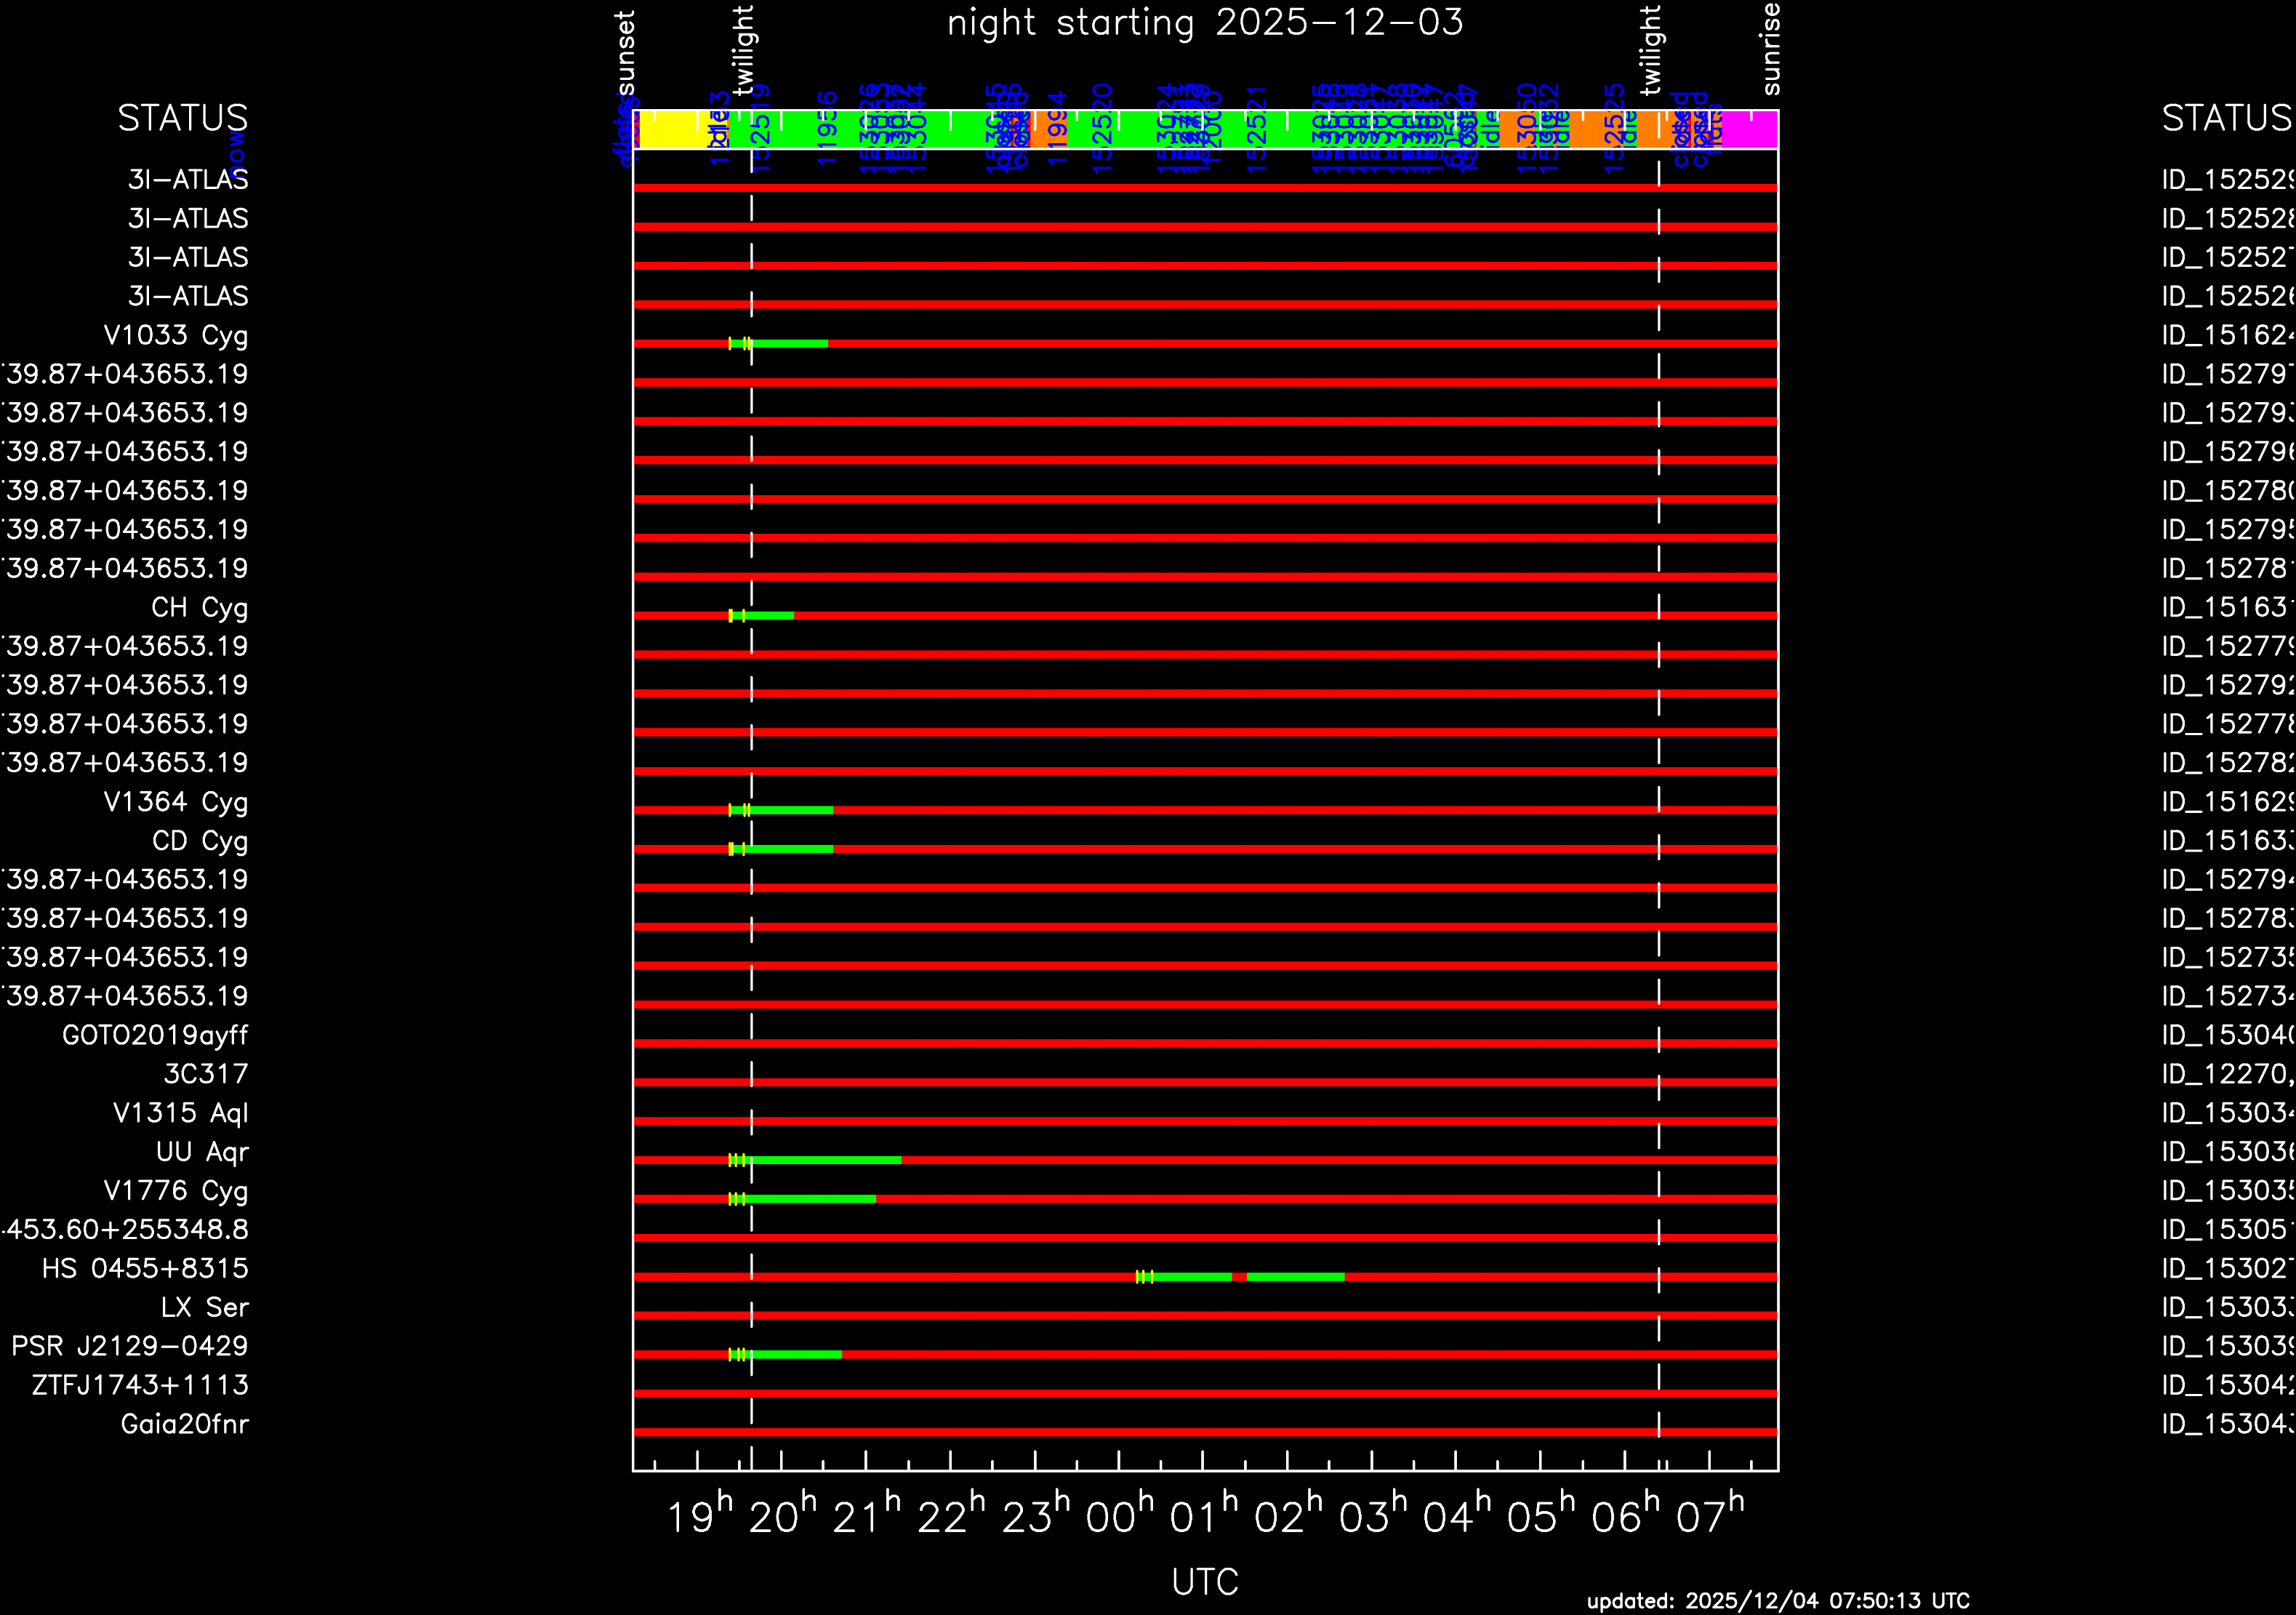Click the sunset label at the top
Screen dimensions: 2296x1615
(626, 52)
